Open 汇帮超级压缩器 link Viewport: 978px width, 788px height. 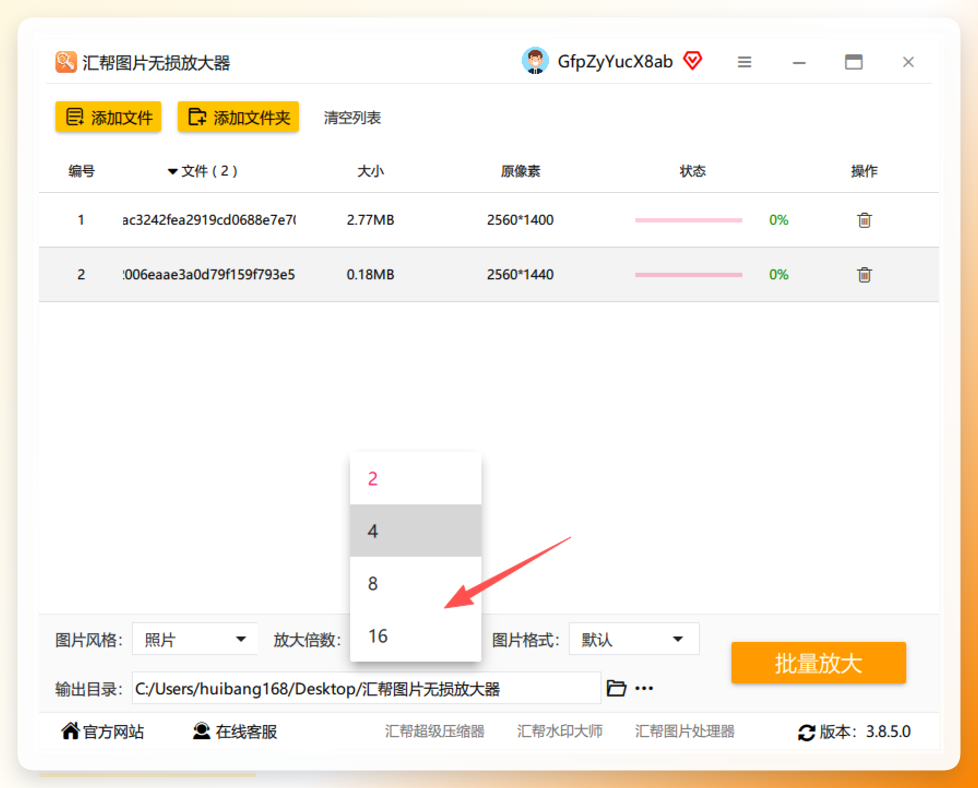coord(434,731)
